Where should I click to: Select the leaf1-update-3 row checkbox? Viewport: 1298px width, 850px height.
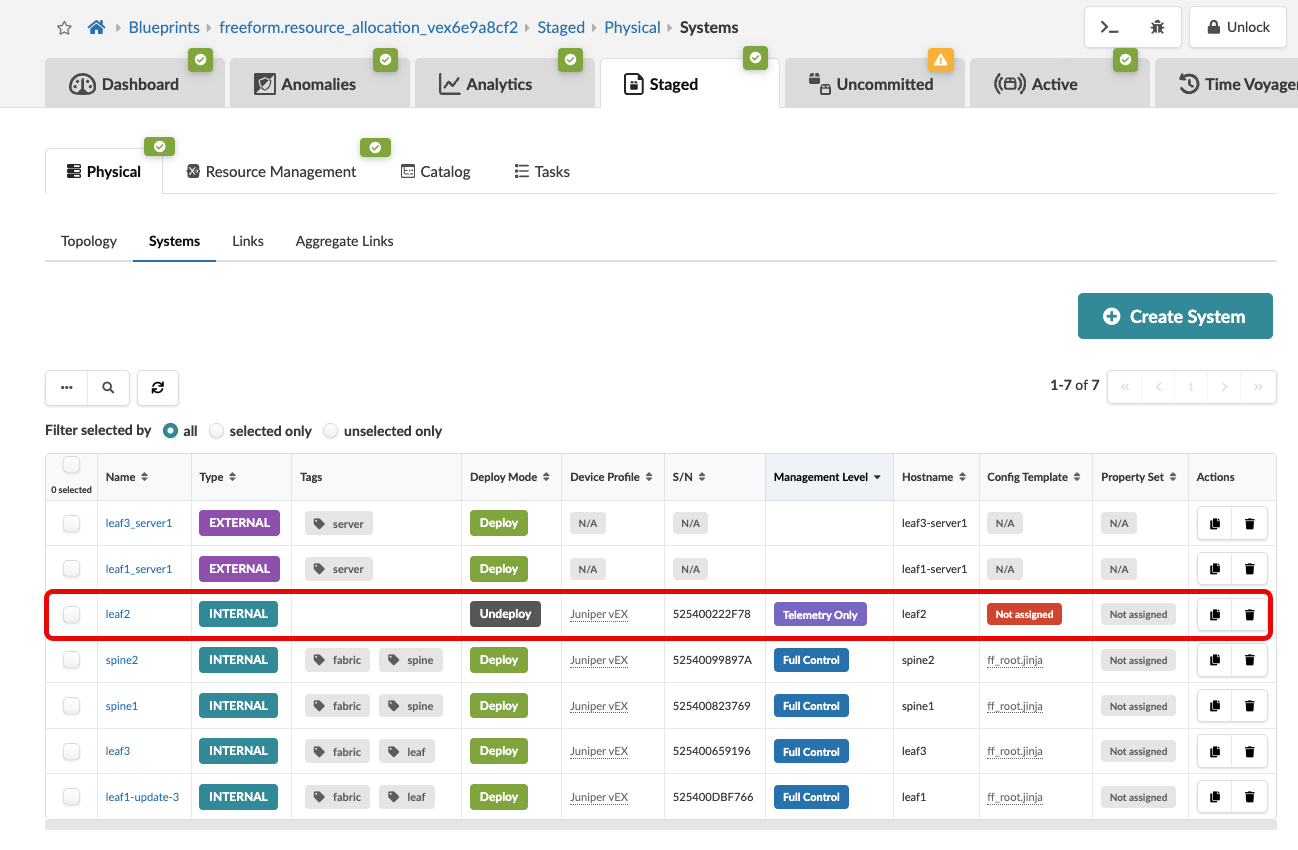tap(71, 797)
